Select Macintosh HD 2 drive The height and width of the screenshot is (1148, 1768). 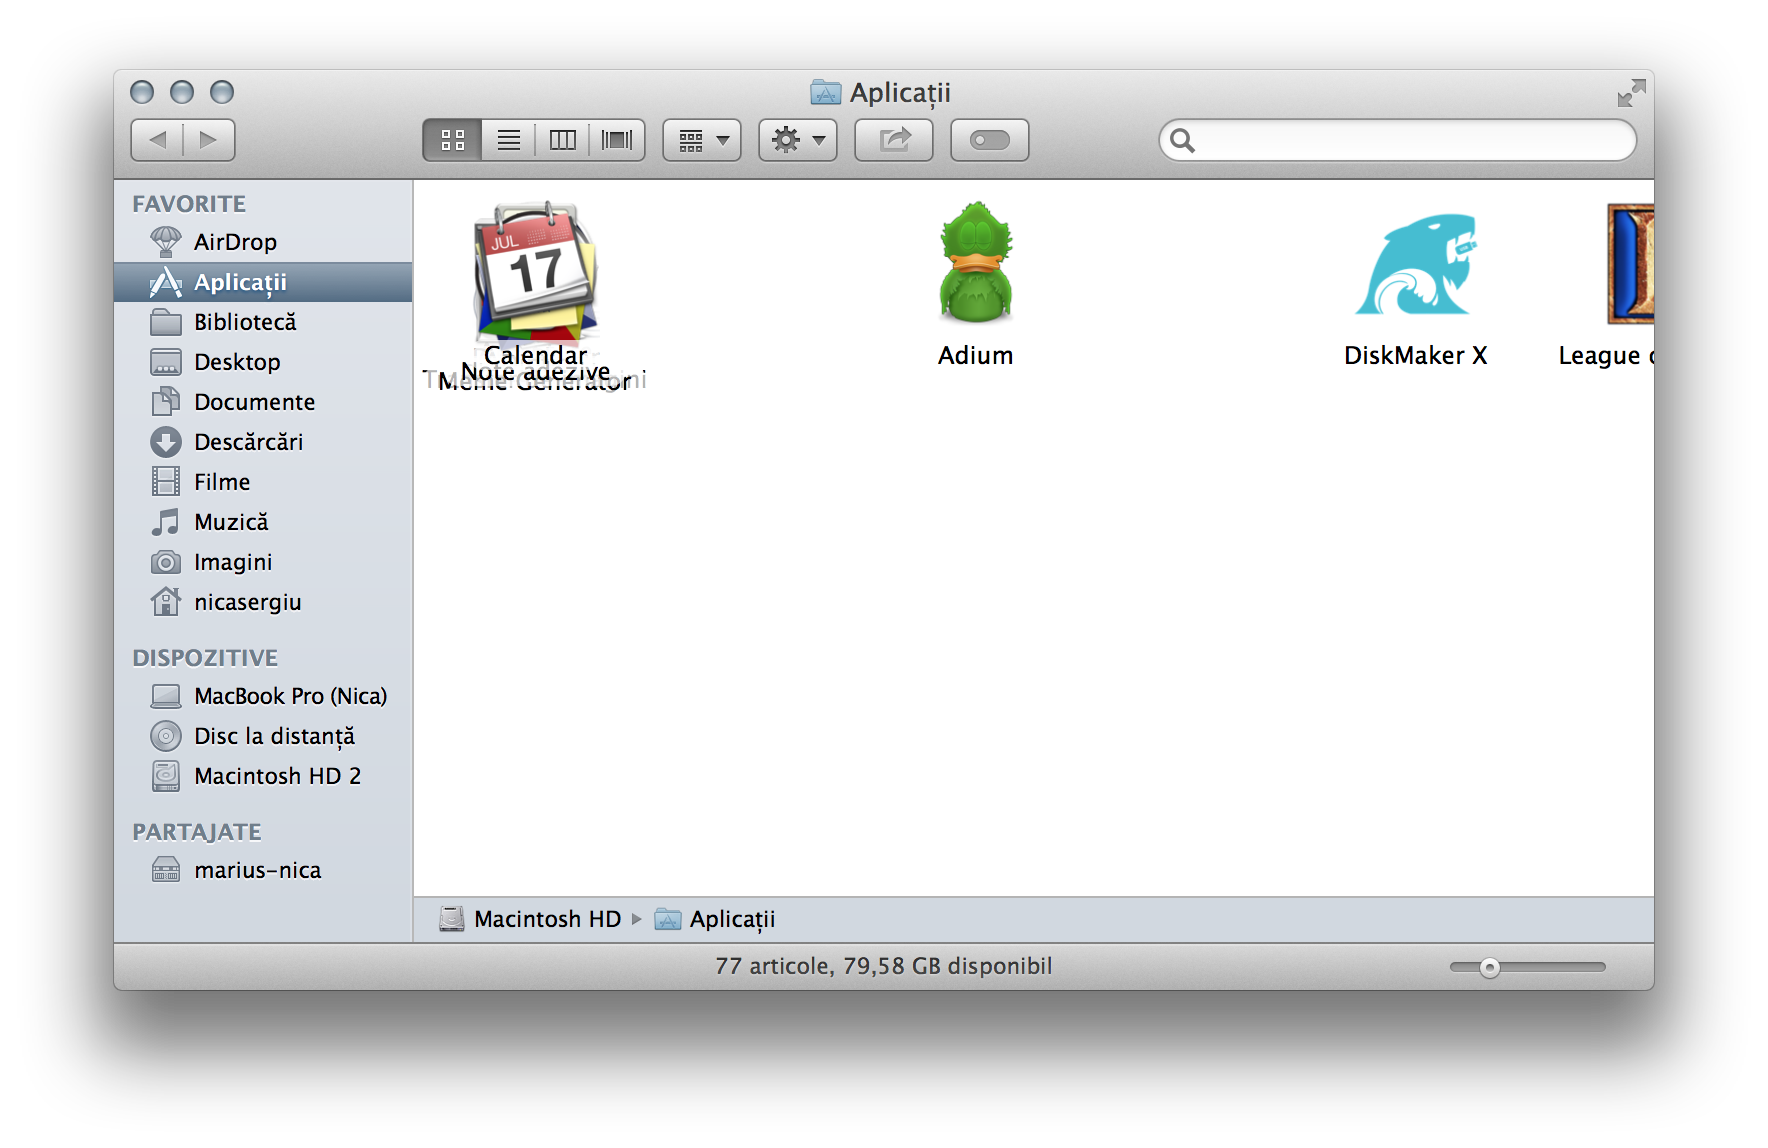[263, 776]
